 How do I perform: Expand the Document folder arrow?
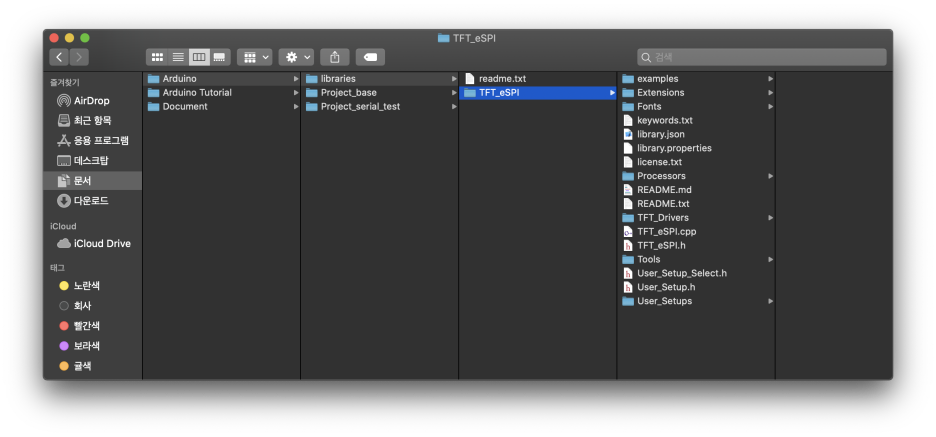(295, 106)
